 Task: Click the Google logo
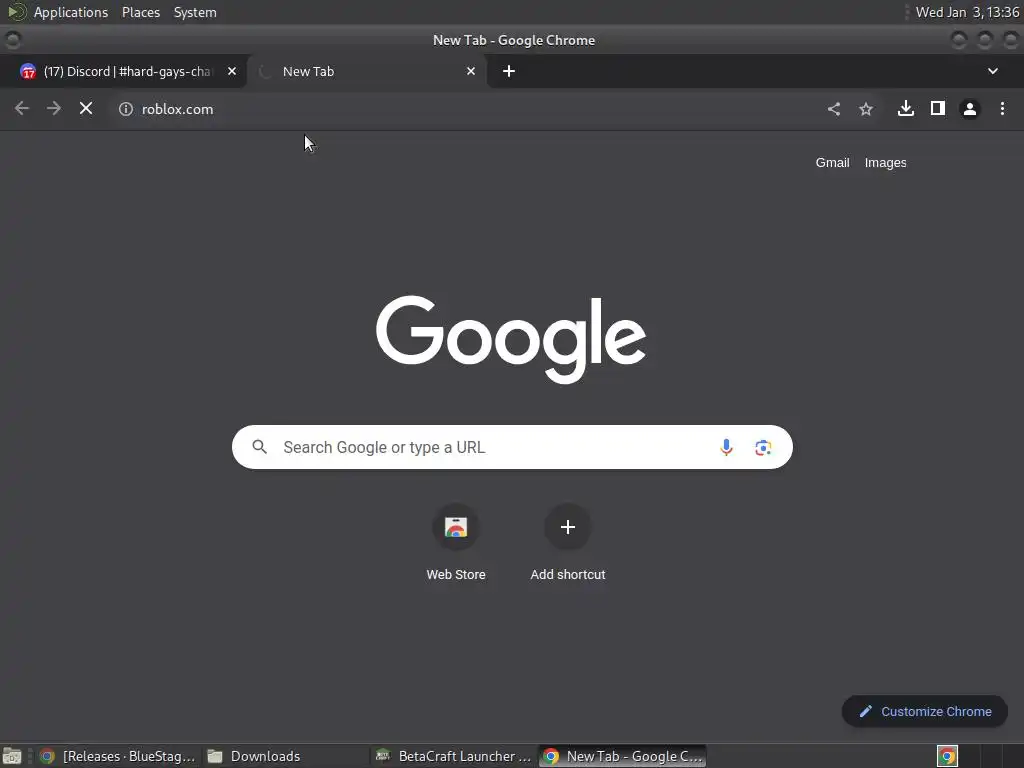511,339
